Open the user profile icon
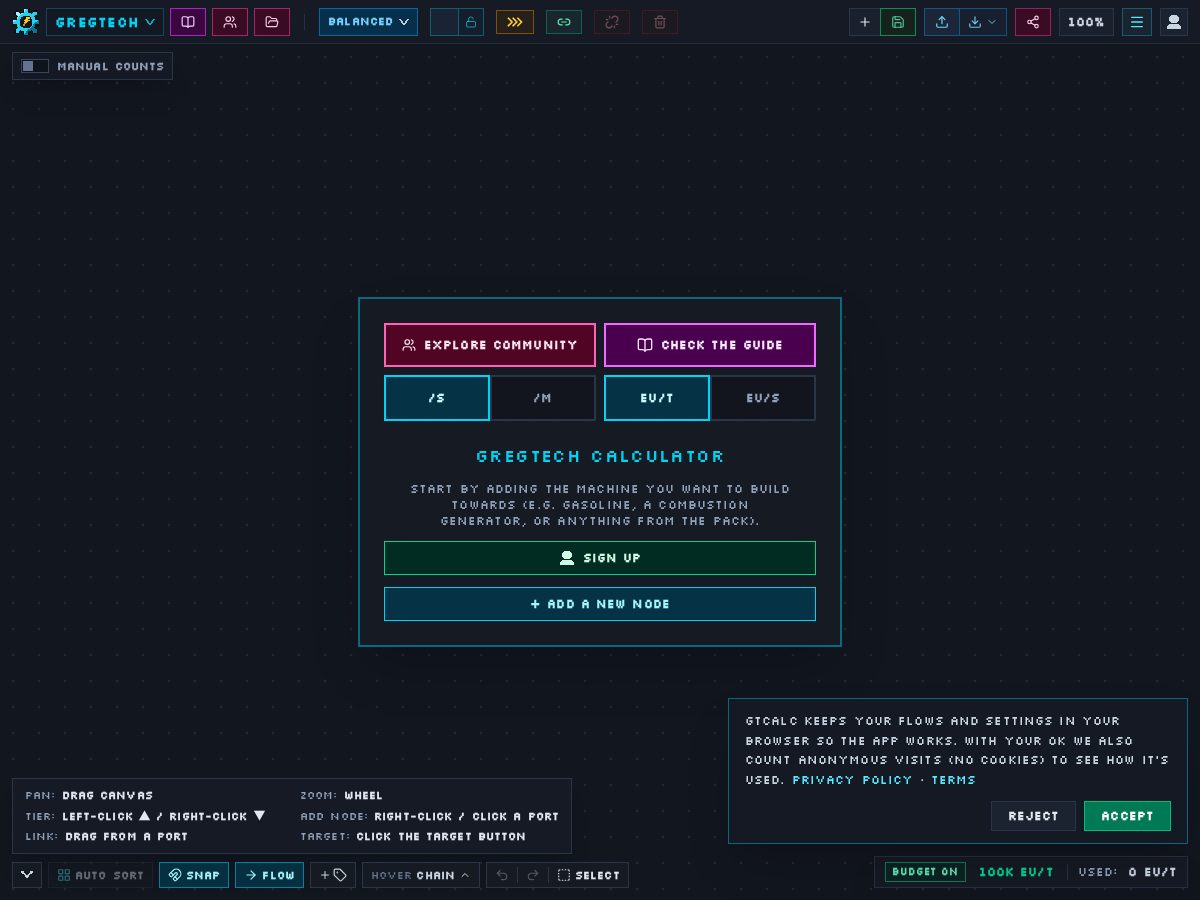Image resolution: width=1200 pixels, height=900 pixels. point(1173,22)
